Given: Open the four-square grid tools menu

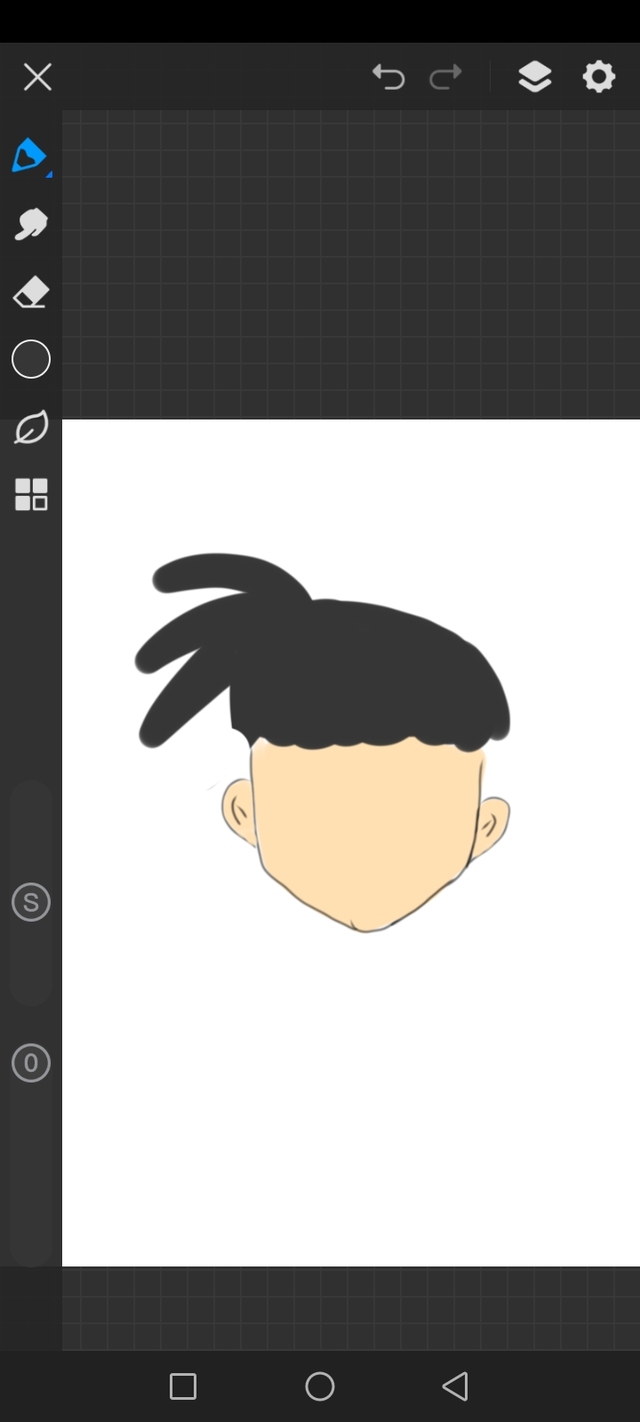Looking at the screenshot, I should pos(31,495).
